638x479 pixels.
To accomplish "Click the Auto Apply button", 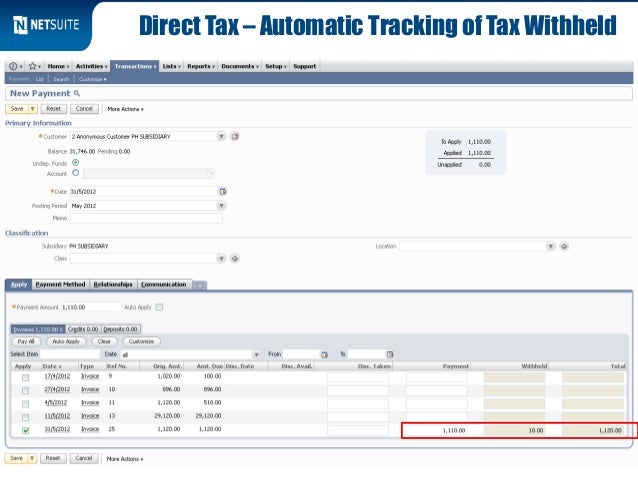I will coord(66,341).
